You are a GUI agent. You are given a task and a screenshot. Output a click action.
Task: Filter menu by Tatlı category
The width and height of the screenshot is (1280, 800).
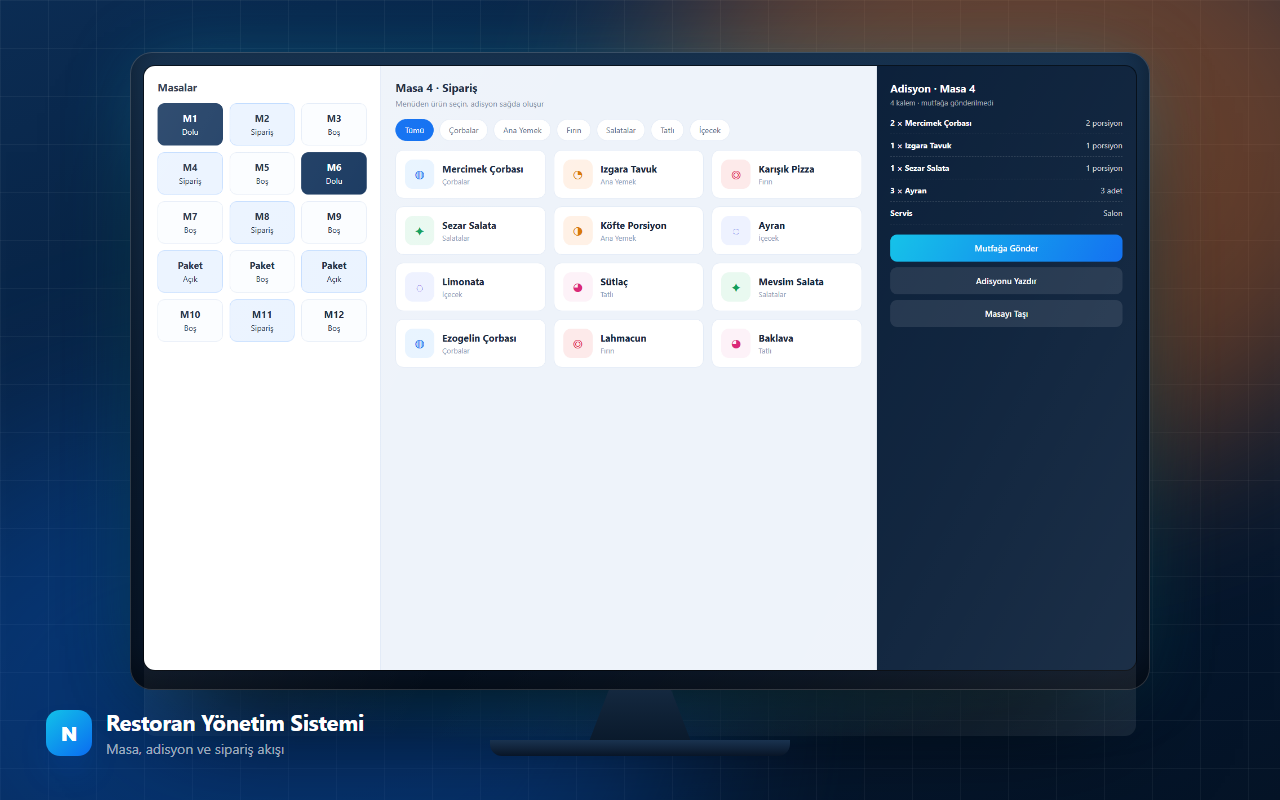[667, 130]
